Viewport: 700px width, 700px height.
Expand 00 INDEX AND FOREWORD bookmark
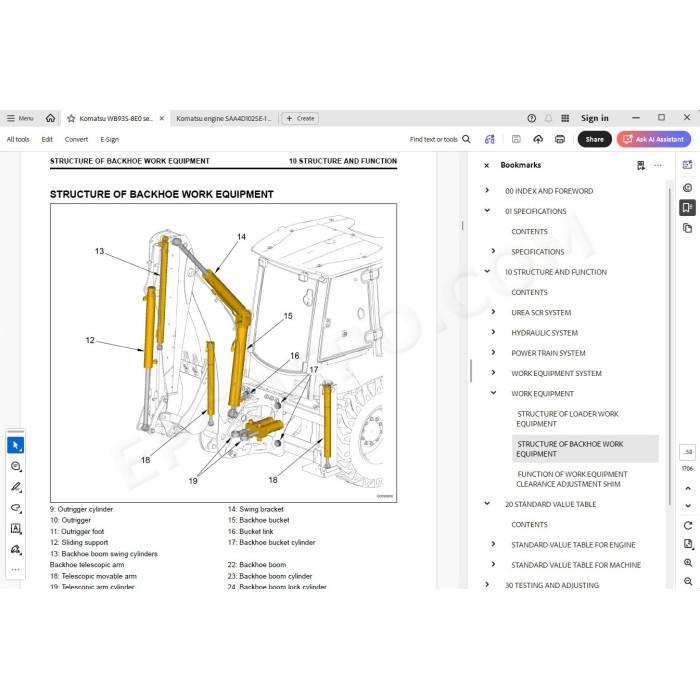tap(487, 190)
